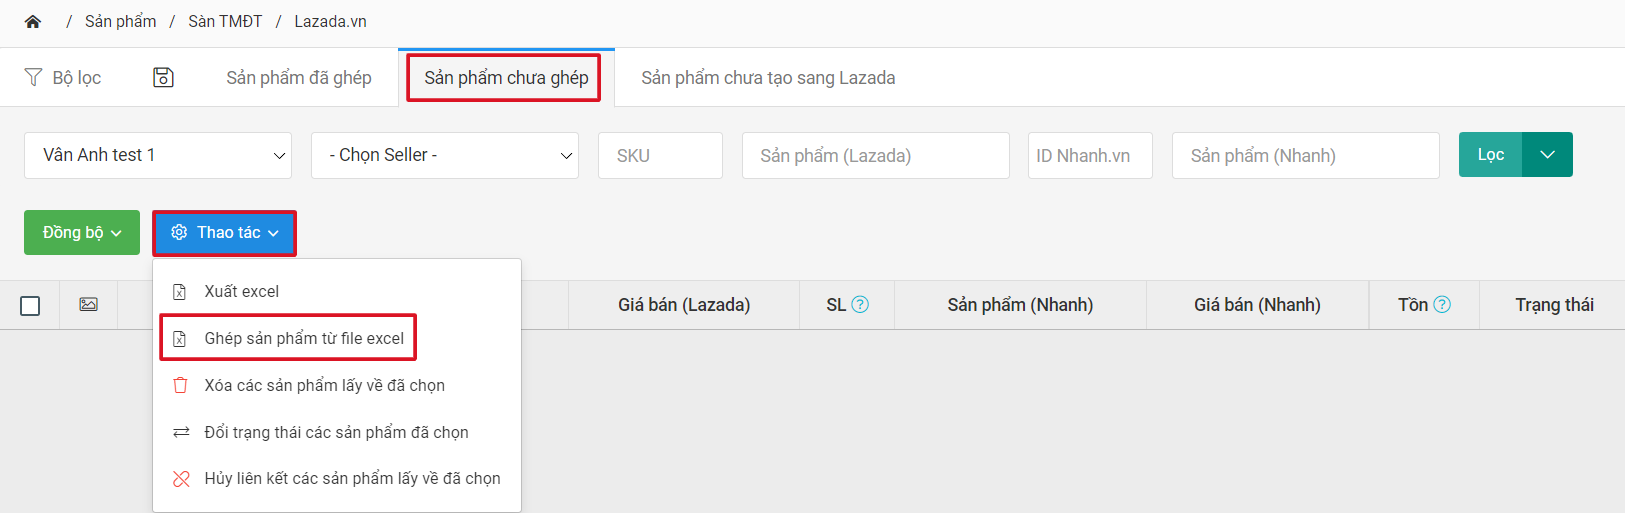Click the SKU input field
Viewport: 1625px width, 513px height.
tap(660, 156)
